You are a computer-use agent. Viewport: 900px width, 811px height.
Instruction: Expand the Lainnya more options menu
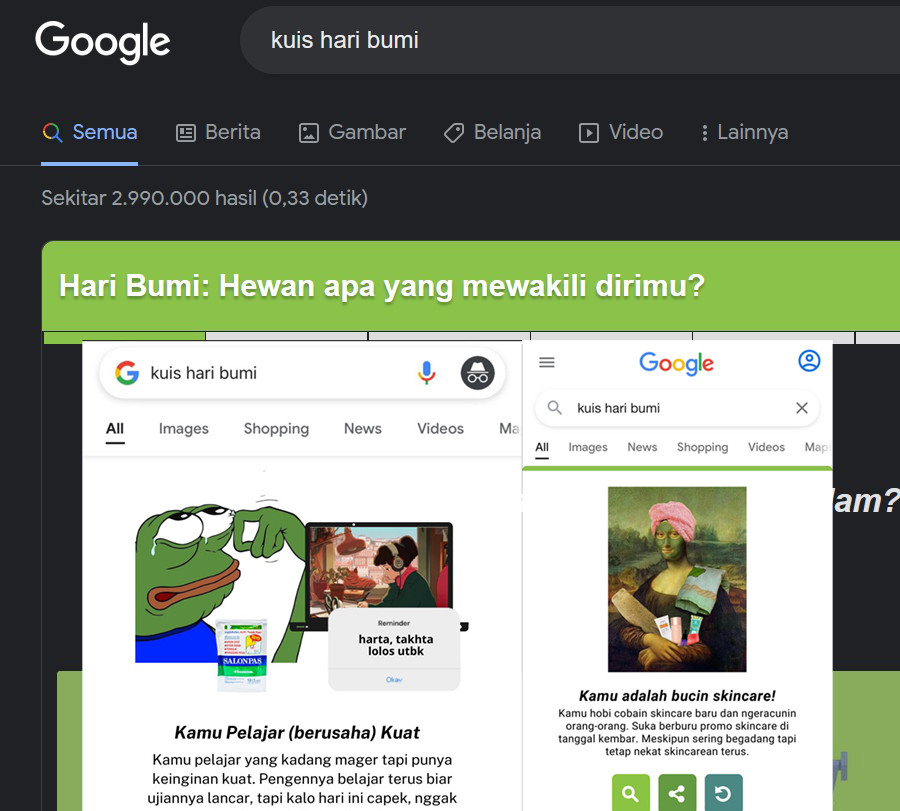pos(744,133)
